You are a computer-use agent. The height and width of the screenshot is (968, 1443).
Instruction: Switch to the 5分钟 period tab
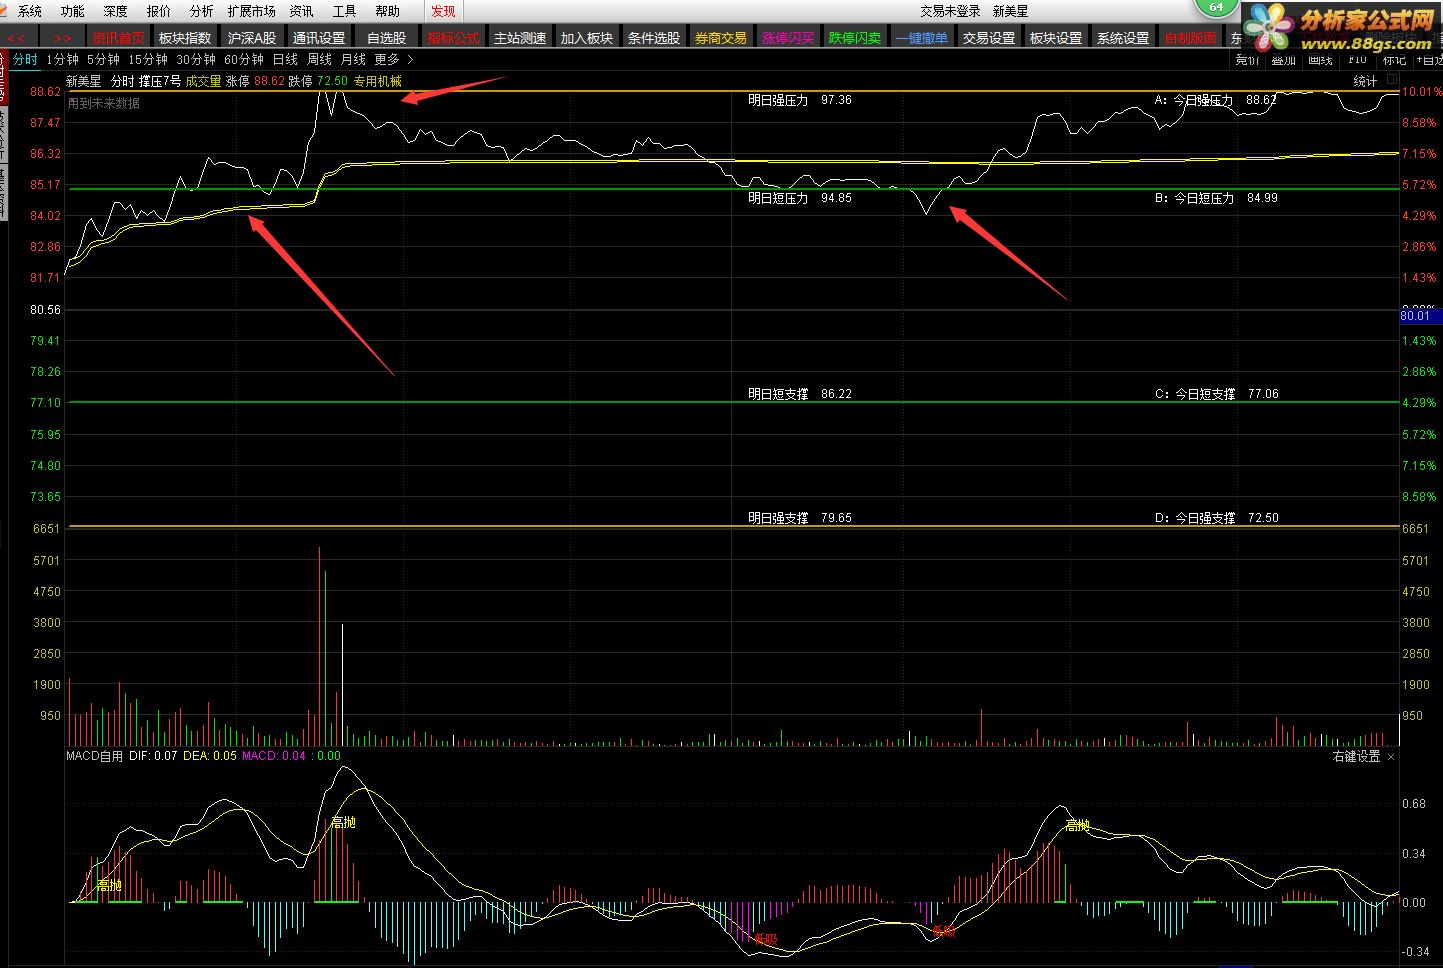point(103,60)
